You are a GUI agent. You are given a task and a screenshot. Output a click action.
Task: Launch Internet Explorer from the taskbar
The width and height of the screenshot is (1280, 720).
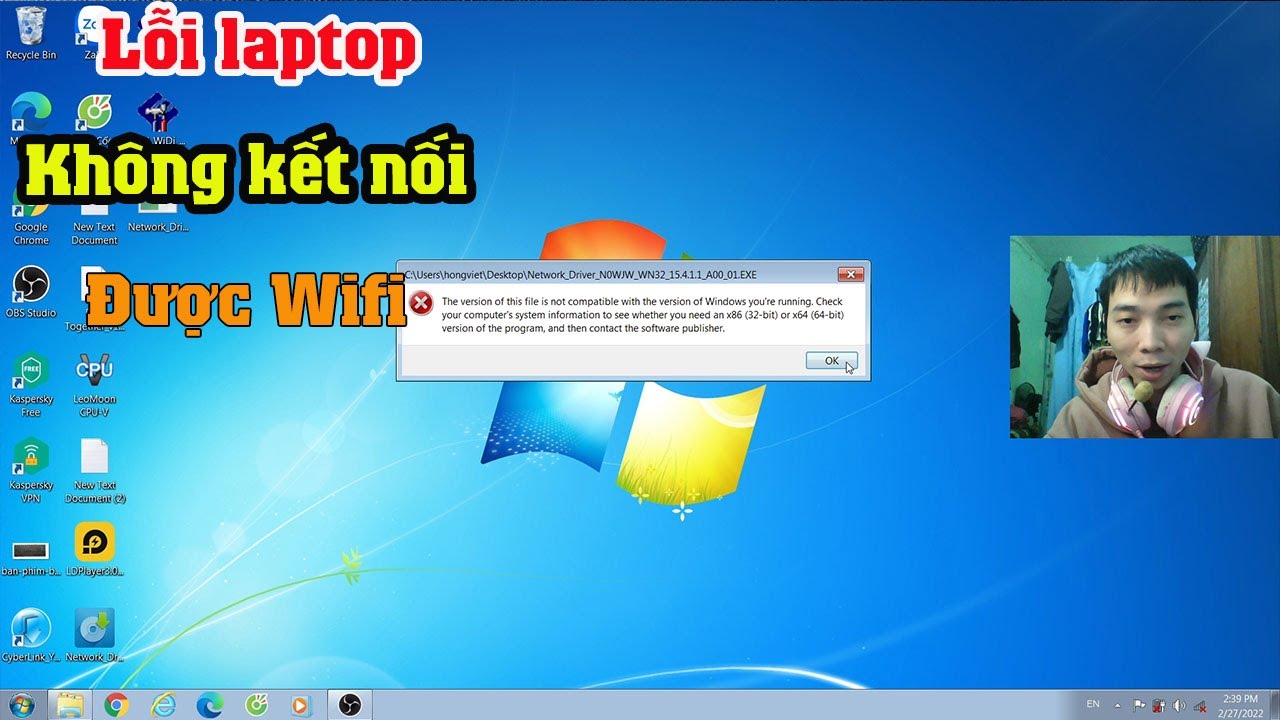162,705
